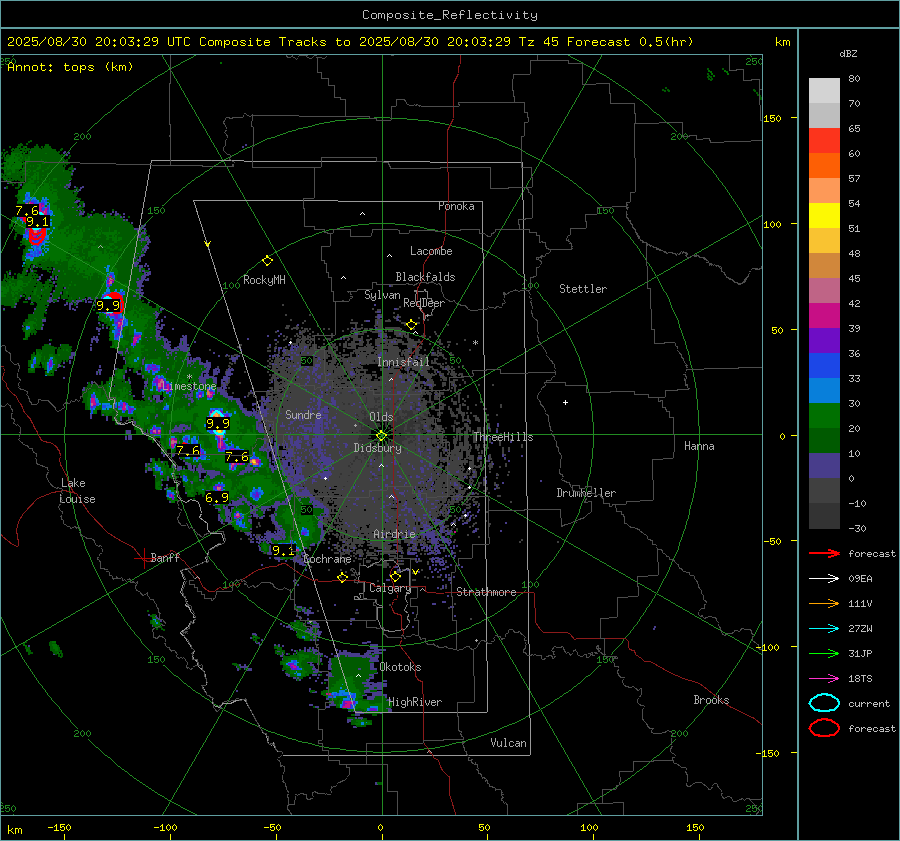The height and width of the screenshot is (841, 900).
Task: Click the cyan current ellipse legend icon
Action: click(824, 703)
